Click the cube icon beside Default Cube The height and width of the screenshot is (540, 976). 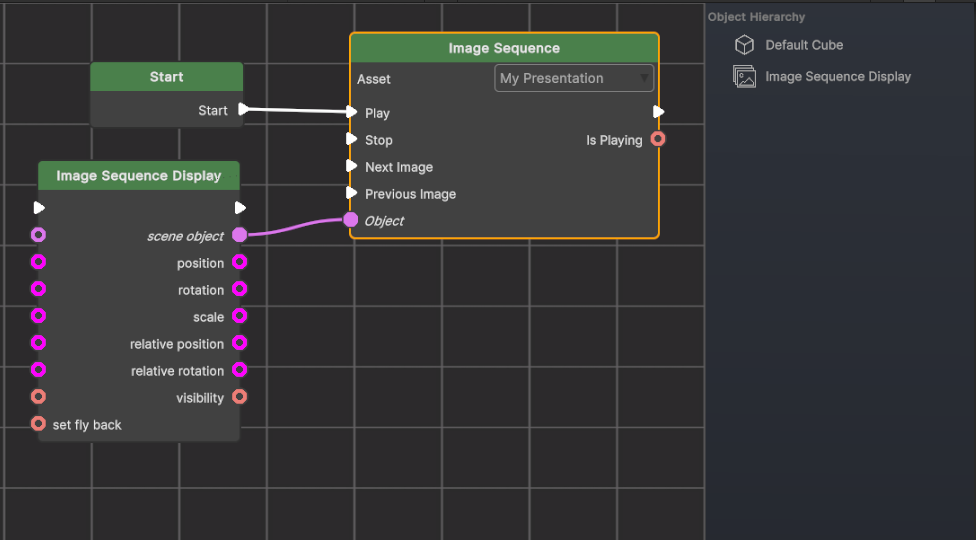pyautogui.click(x=744, y=45)
